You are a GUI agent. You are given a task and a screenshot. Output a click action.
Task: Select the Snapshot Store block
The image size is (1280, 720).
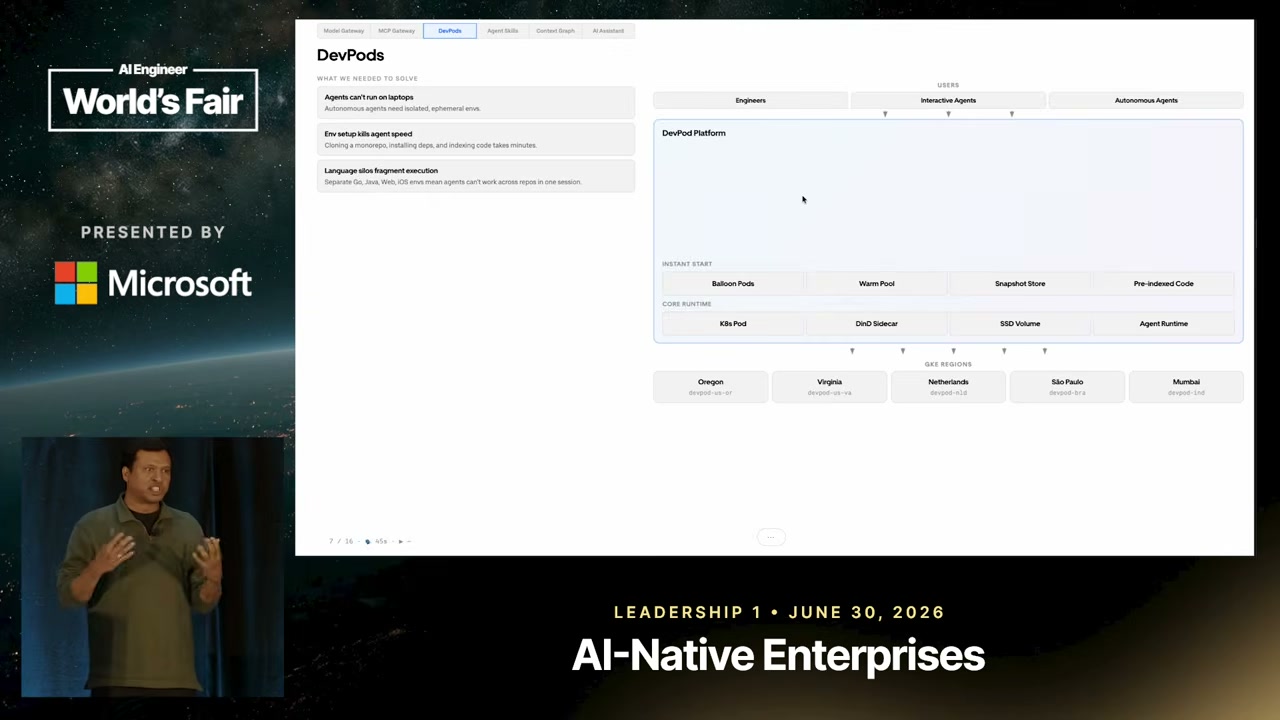coord(1020,284)
